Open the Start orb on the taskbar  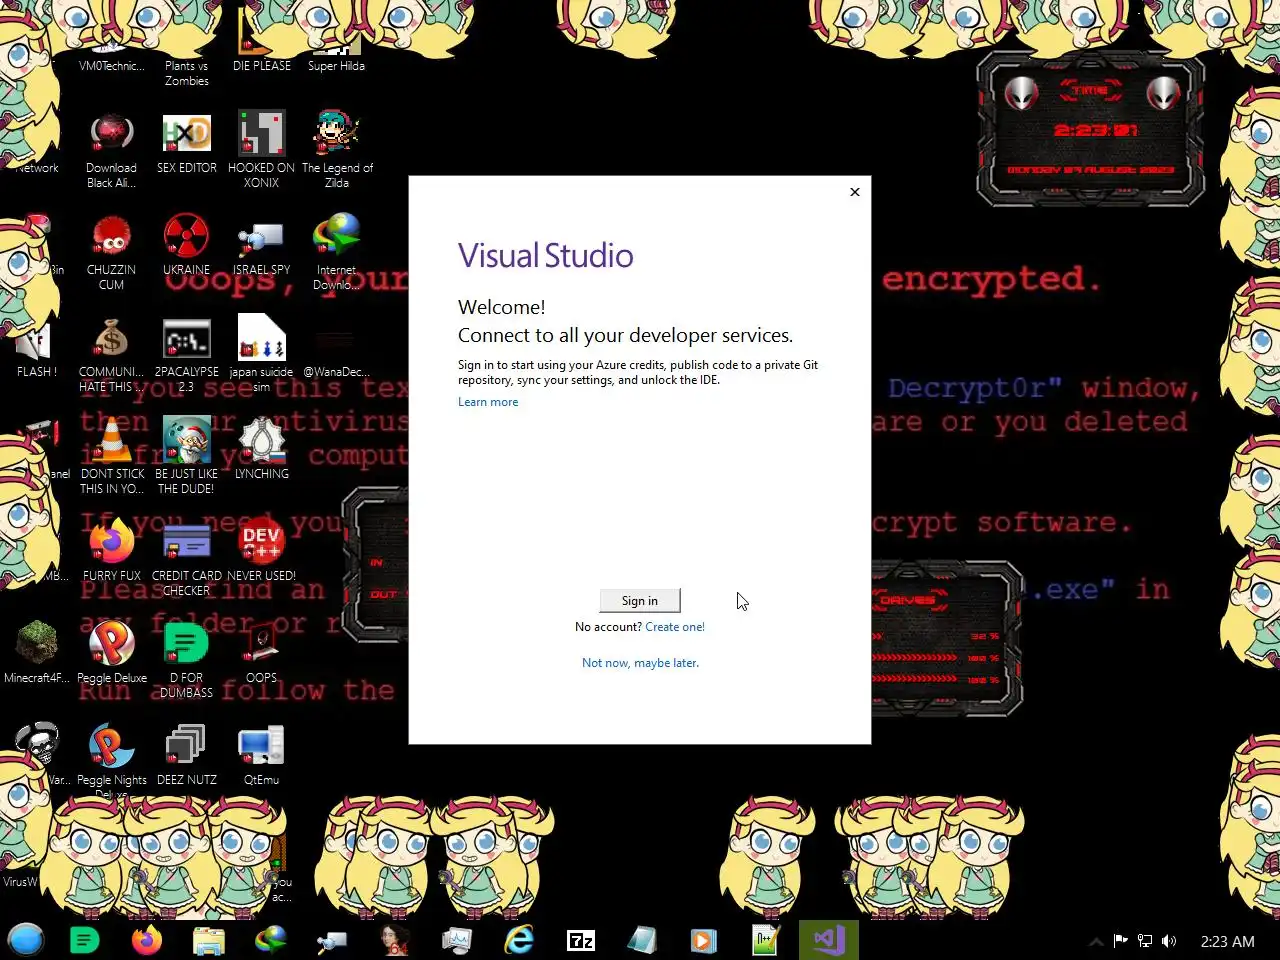tap(26, 940)
